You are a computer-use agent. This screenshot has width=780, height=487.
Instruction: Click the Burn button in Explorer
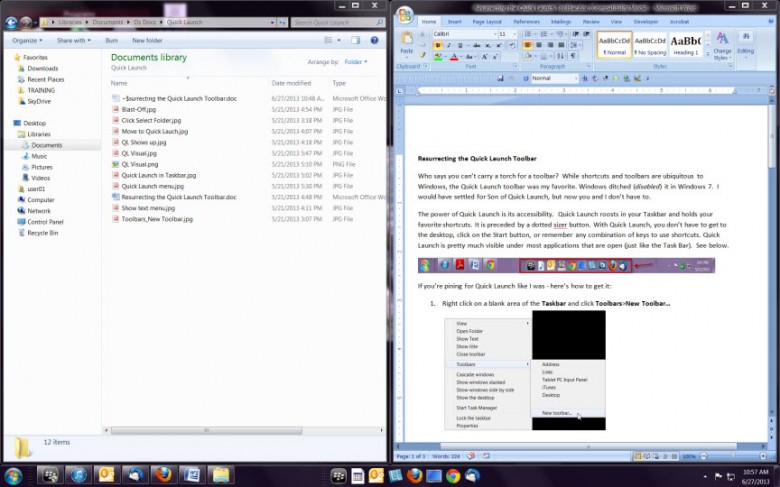point(111,40)
